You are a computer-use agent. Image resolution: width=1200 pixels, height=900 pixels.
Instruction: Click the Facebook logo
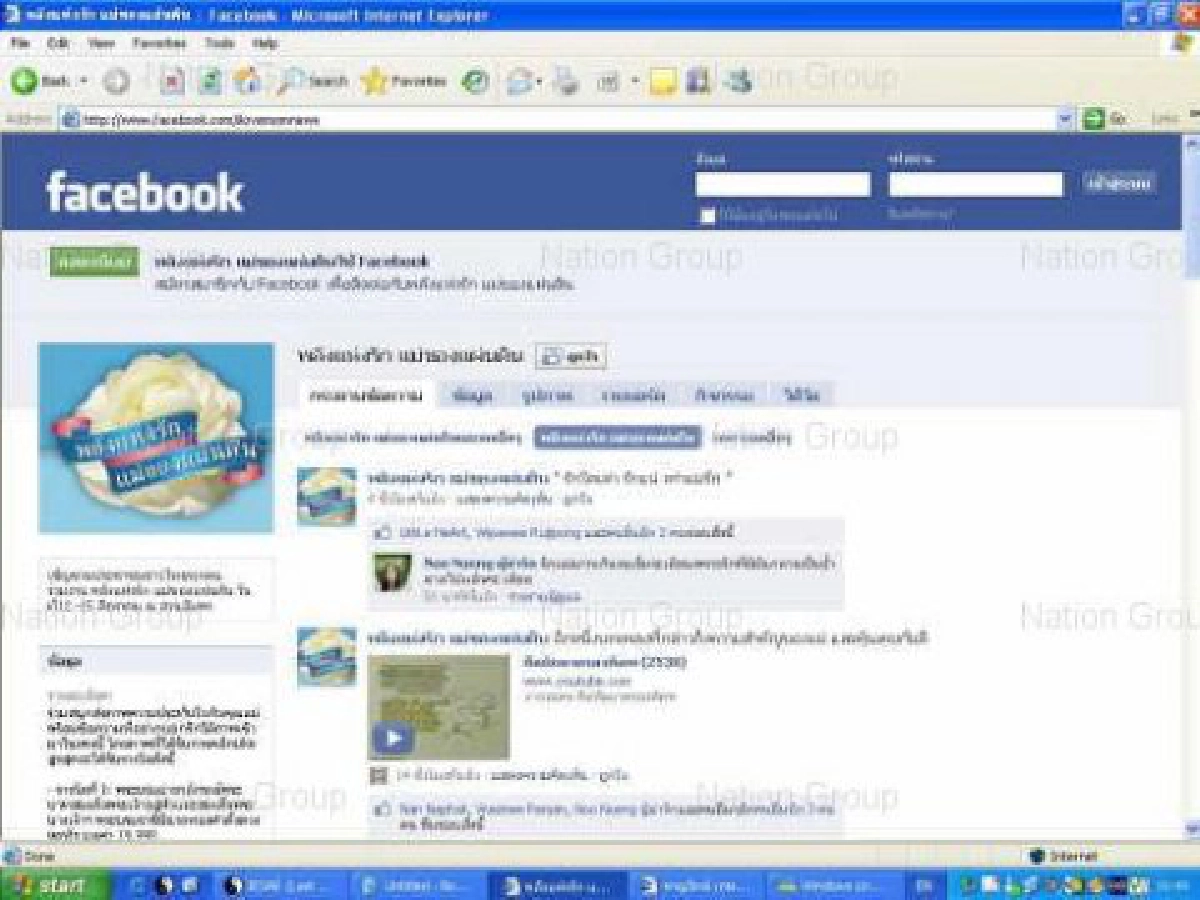click(x=145, y=191)
